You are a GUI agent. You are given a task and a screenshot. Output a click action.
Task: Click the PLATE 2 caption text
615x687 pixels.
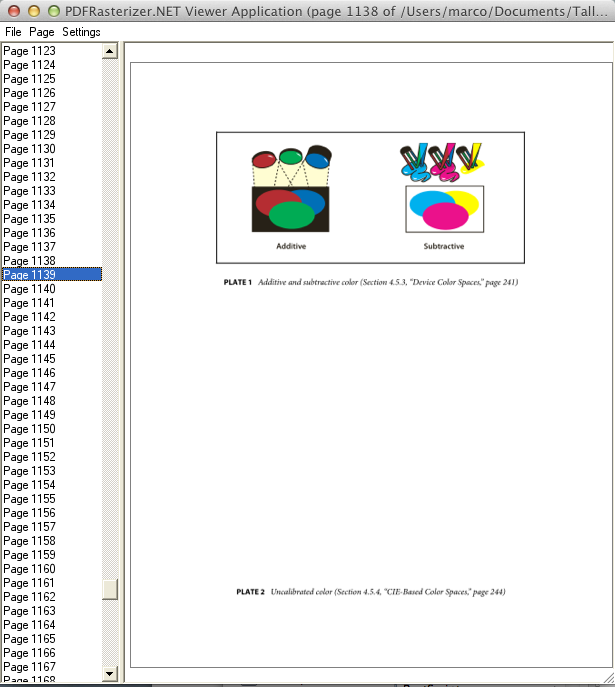[x=371, y=592]
